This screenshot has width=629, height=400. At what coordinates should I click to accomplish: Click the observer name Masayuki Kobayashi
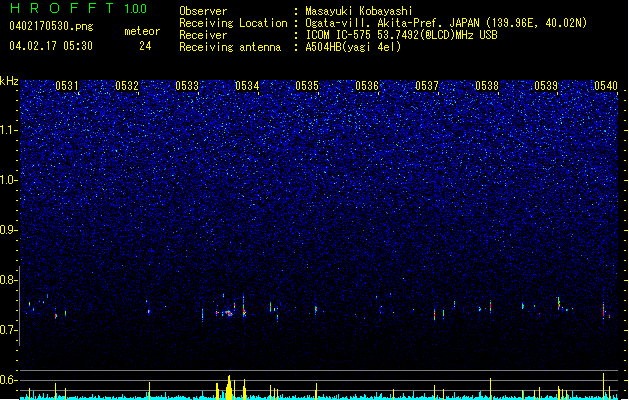[x=359, y=11]
